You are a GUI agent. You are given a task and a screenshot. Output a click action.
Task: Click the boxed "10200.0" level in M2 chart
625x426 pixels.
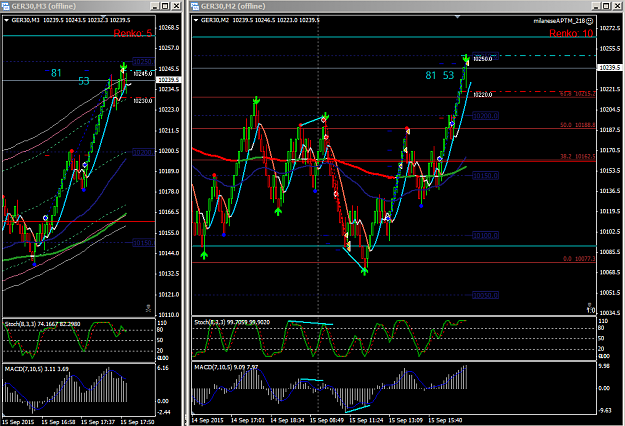coord(485,116)
